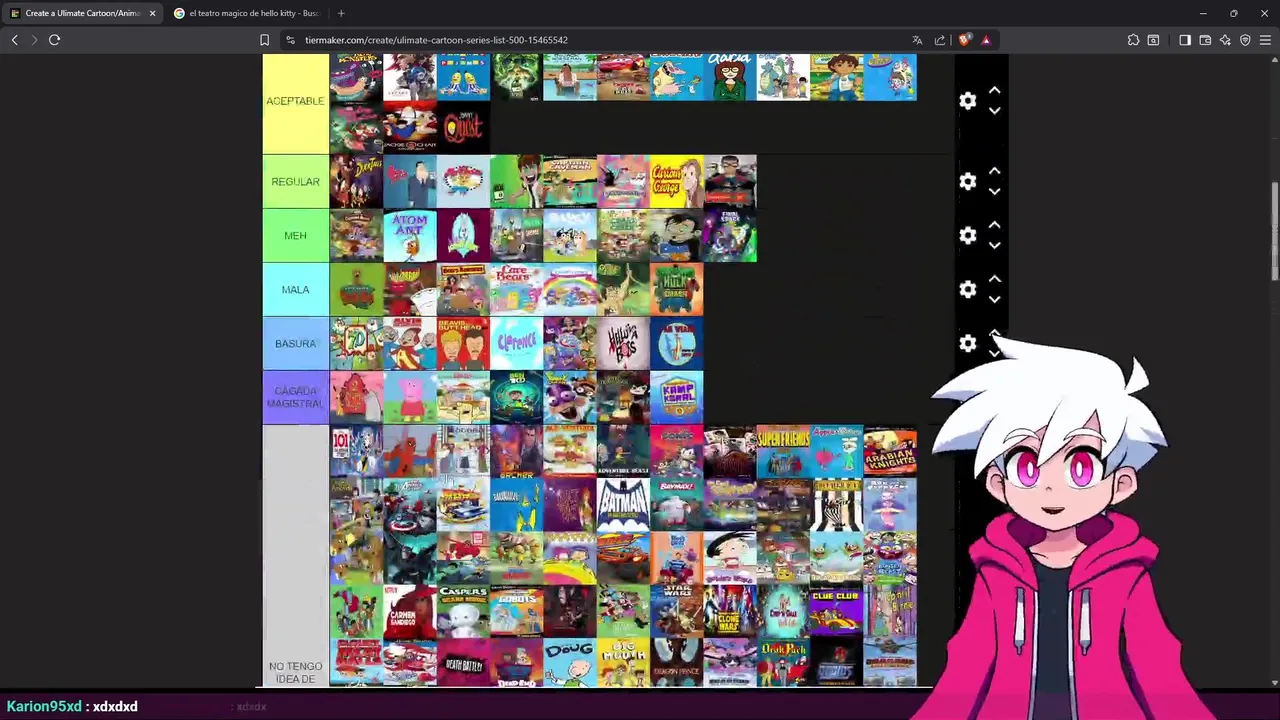The height and width of the screenshot is (720, 1280).
Task: Close the Create a Ulimate Cartoon tab
Action: 152,13
